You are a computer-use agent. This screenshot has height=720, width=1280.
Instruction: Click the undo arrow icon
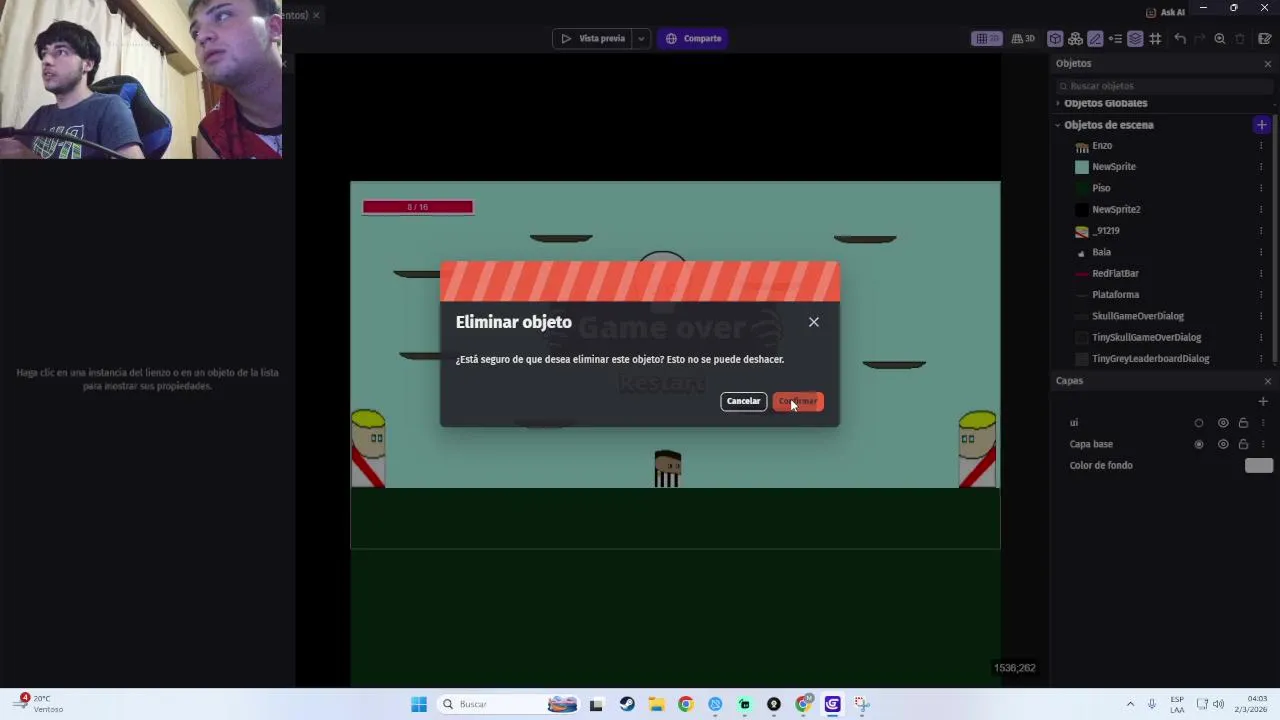coord(1180,38)
